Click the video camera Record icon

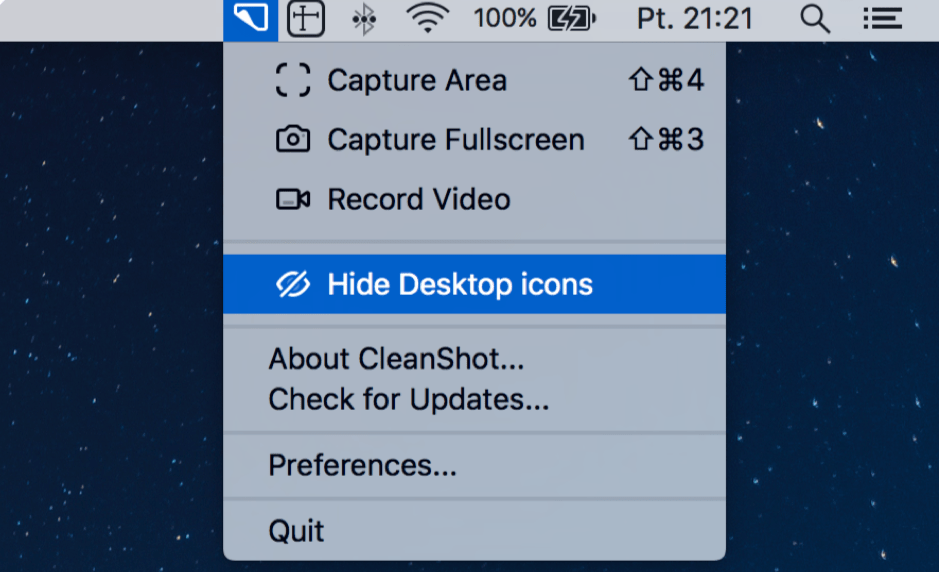(x=293, y=199)
